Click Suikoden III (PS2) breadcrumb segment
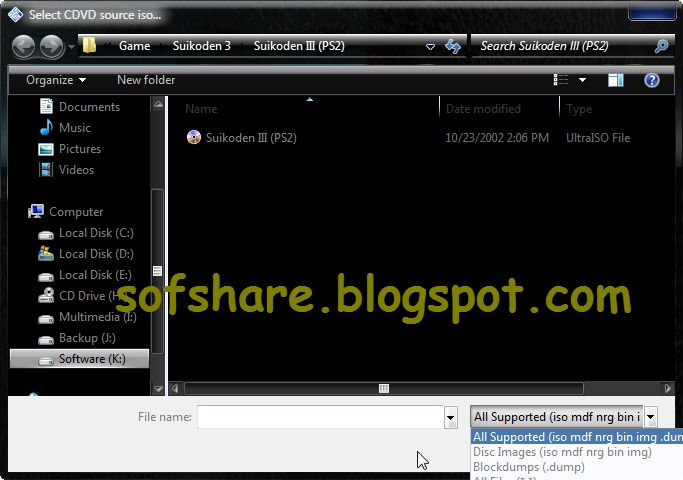Screen dimensions: 683x480 click(299, 46)
